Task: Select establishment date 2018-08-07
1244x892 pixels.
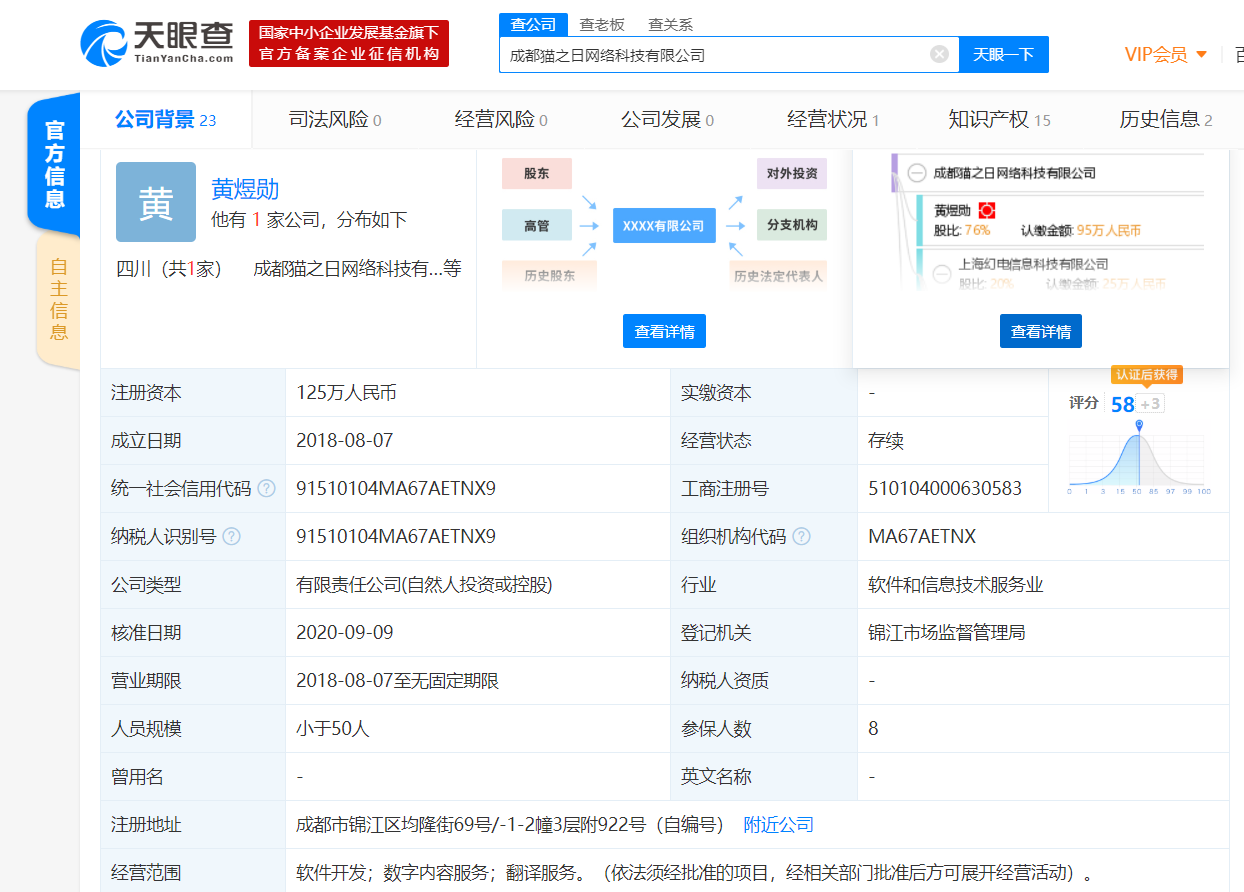Action: pyautogui.click(x=344, y=441)
